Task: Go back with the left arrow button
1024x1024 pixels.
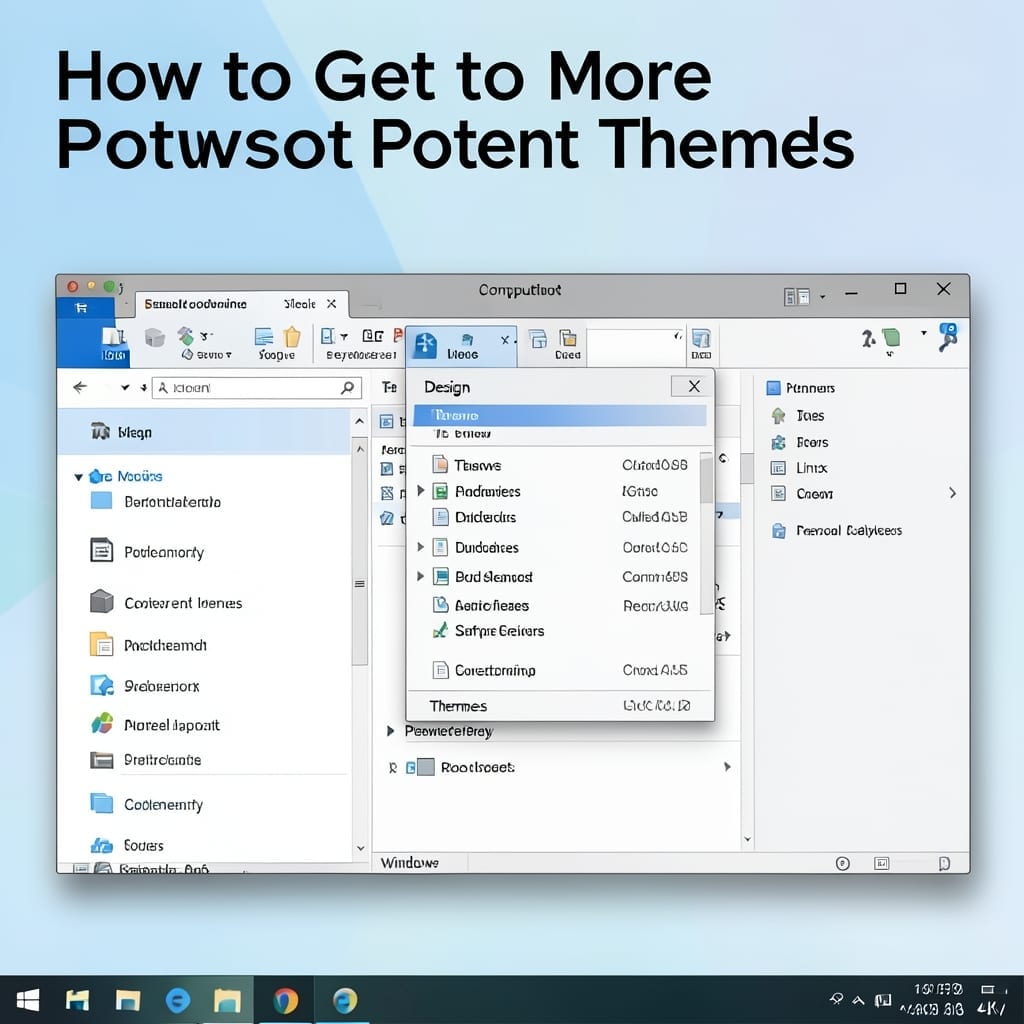Action: click(x=80, y=387)
